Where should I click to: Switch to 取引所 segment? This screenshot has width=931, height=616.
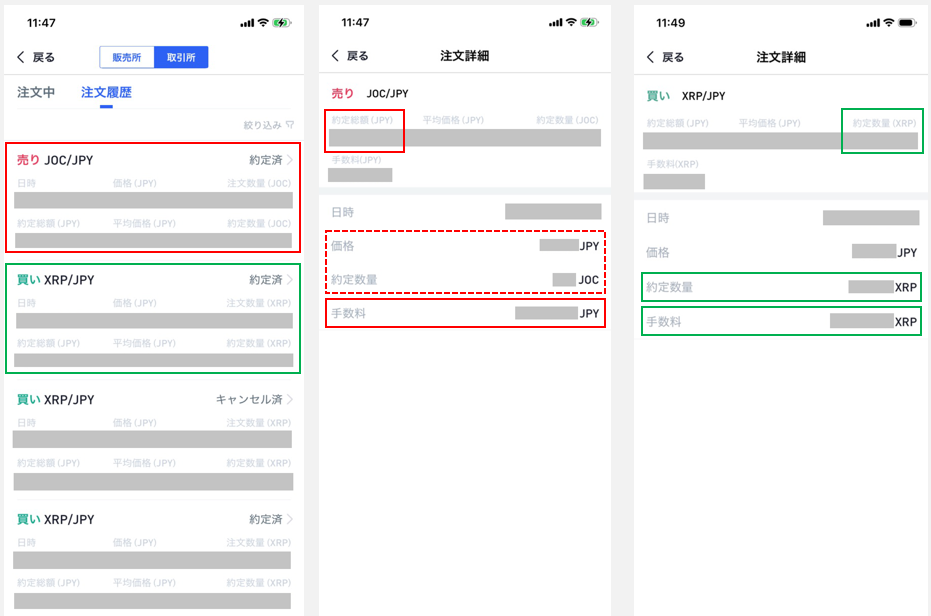click(x=181, y=57)
